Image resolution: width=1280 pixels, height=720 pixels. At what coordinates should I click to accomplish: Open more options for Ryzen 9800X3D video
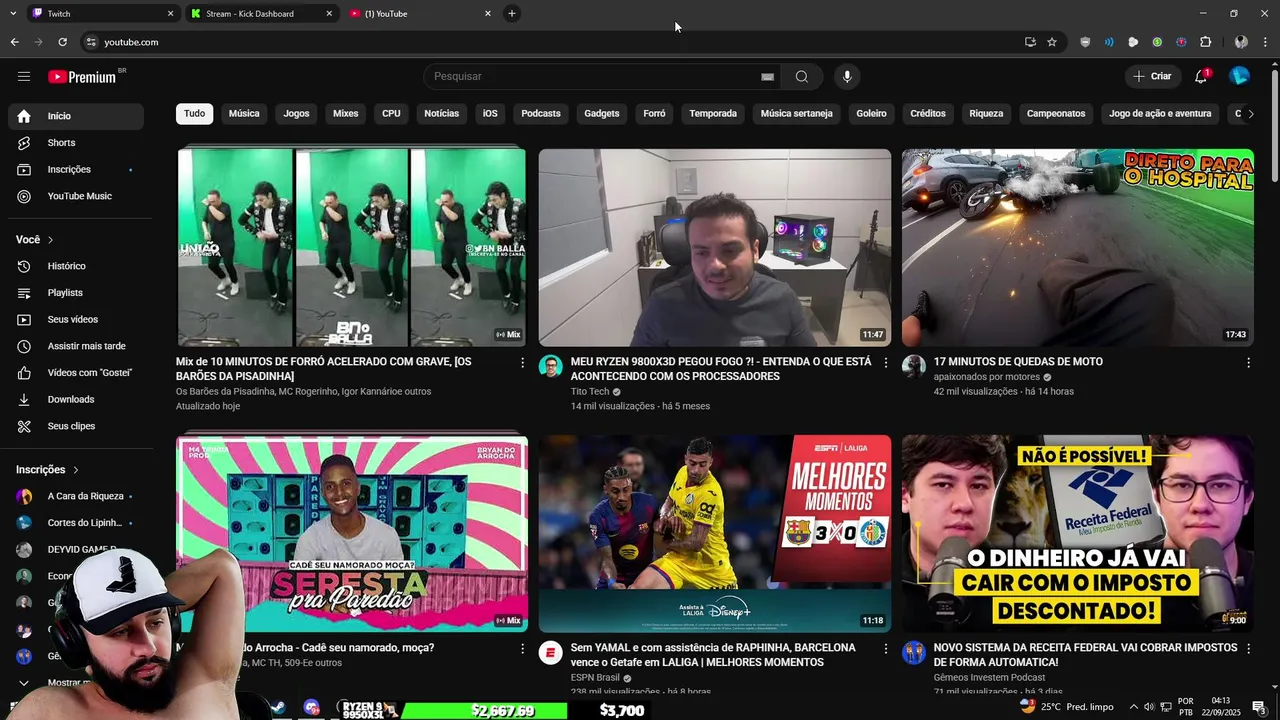pos(885,363)
